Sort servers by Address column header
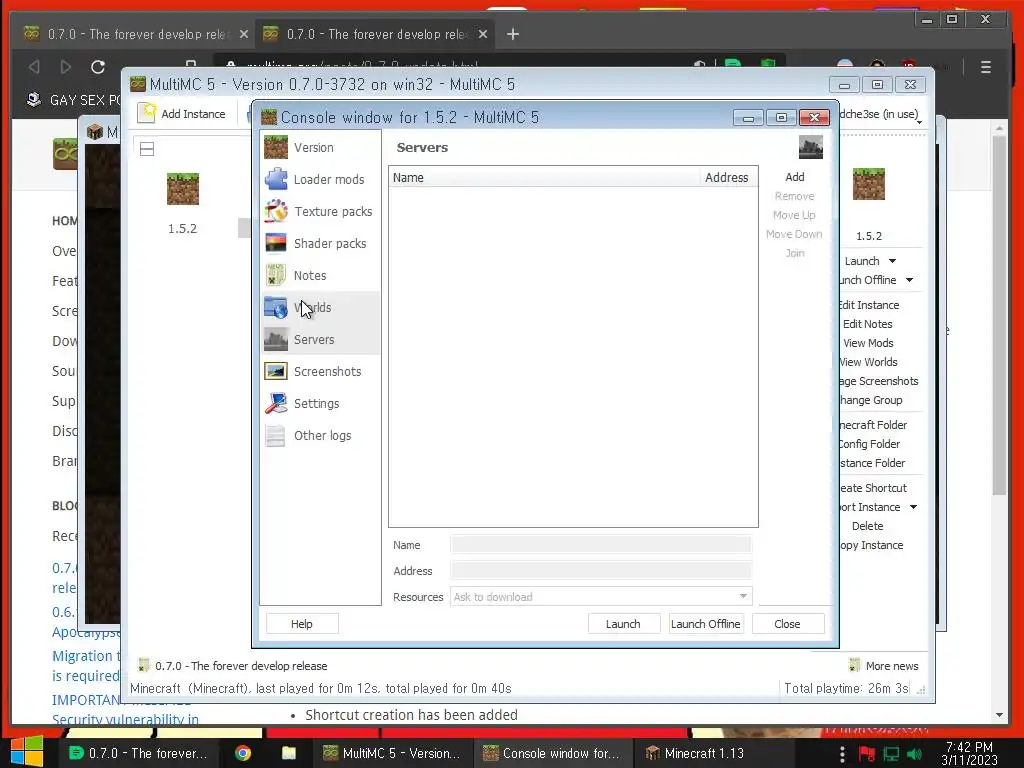Viewport: 1024px width, 768px height. [x=728, y=178]
